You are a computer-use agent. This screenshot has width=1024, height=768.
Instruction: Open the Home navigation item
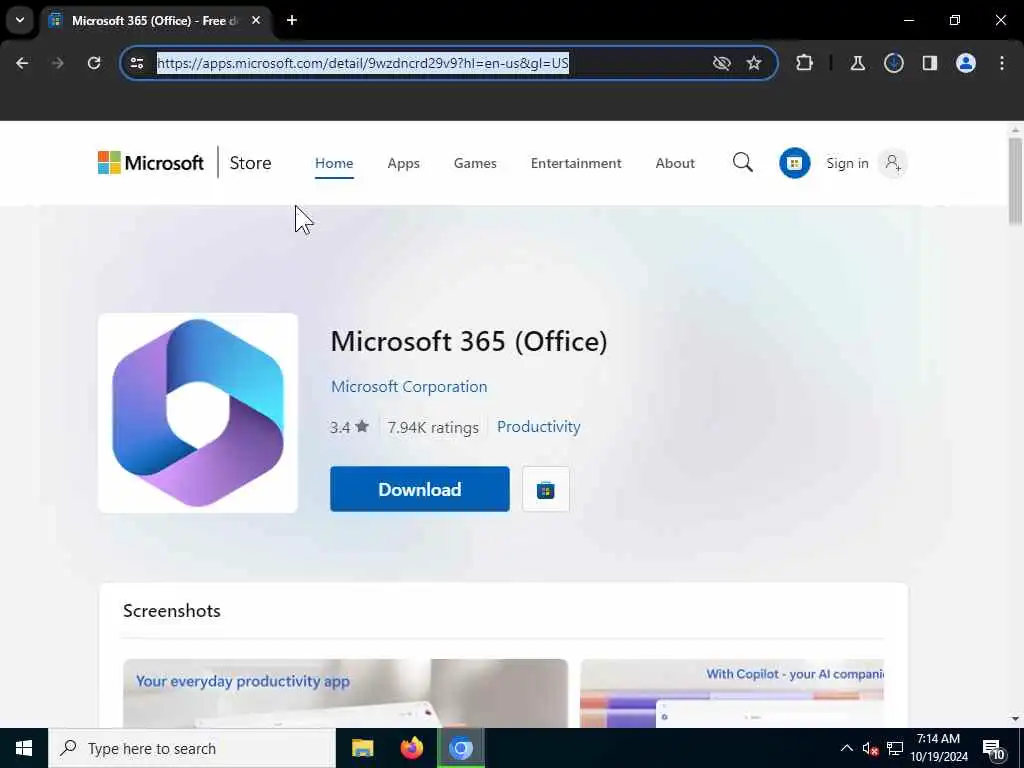pyautogui.click(x=334, y=163)
